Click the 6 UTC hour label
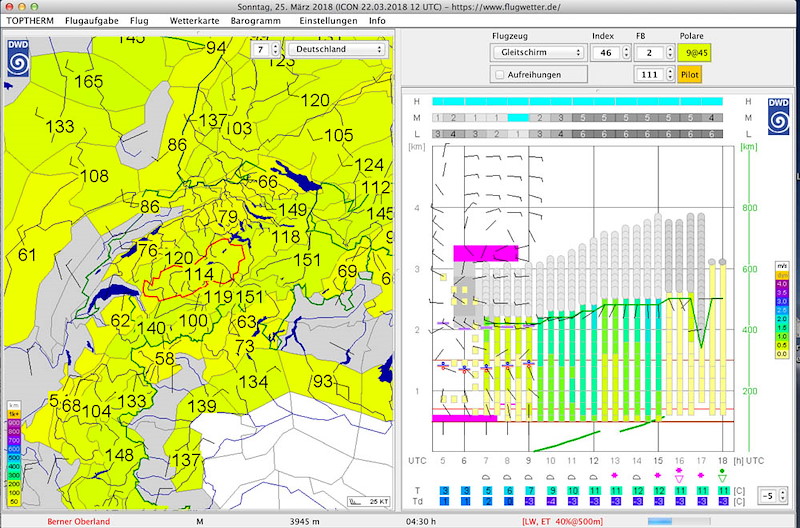Viewport: 800px width, 528px height. (464, 461)
